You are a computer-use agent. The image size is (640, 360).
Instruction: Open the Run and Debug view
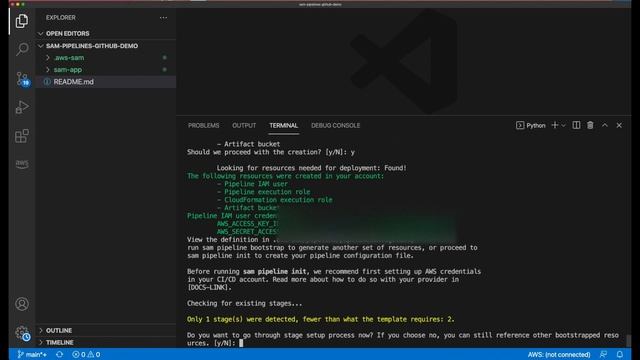tap(22, 107)
